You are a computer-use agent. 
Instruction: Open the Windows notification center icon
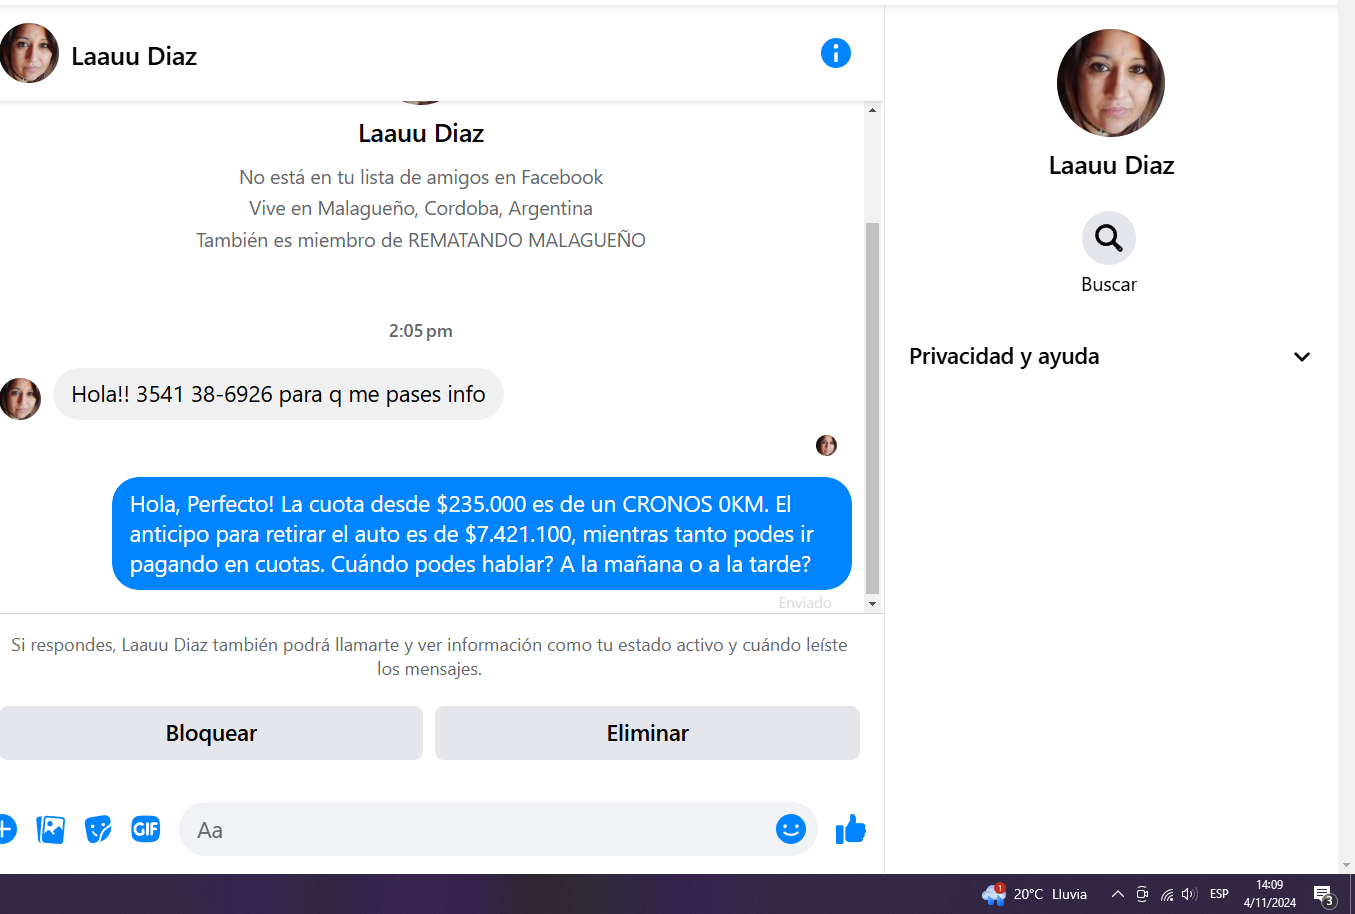tap(1324, 895)
